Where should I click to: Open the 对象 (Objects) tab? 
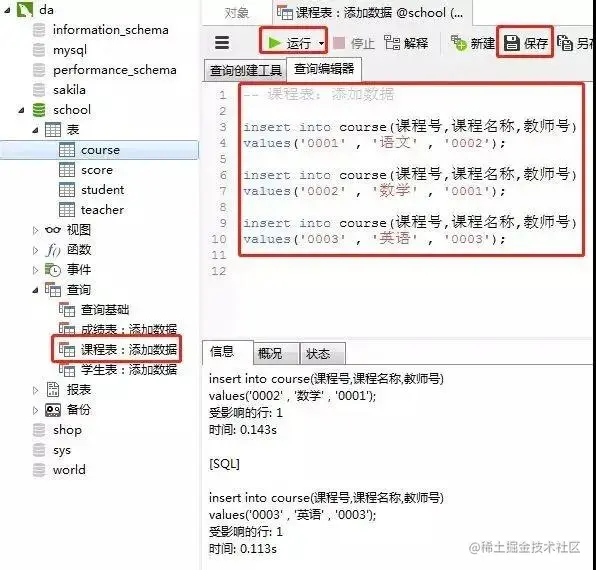(x=236, y=13)
